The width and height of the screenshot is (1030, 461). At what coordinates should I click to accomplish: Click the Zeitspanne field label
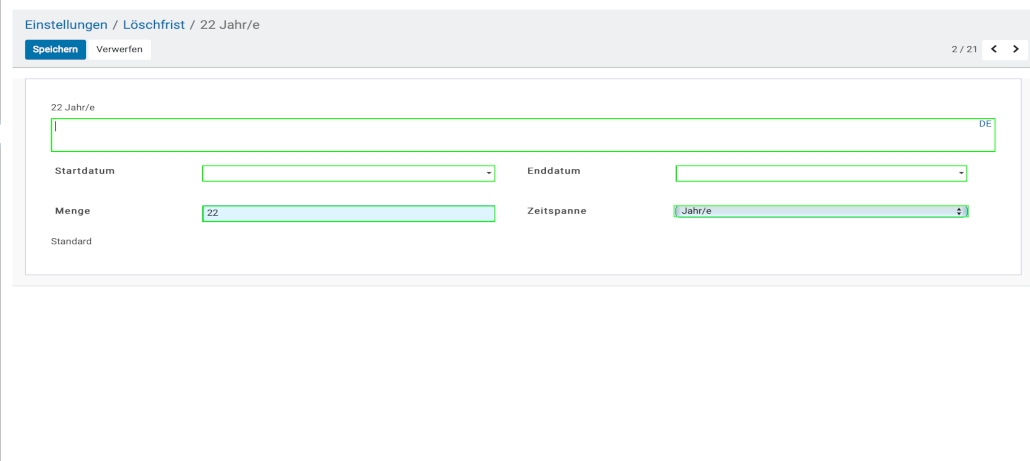pos(557,211)
